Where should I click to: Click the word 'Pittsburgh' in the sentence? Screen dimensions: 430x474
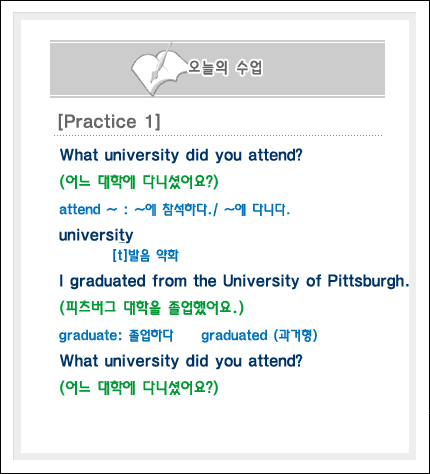tap(366, 281)
